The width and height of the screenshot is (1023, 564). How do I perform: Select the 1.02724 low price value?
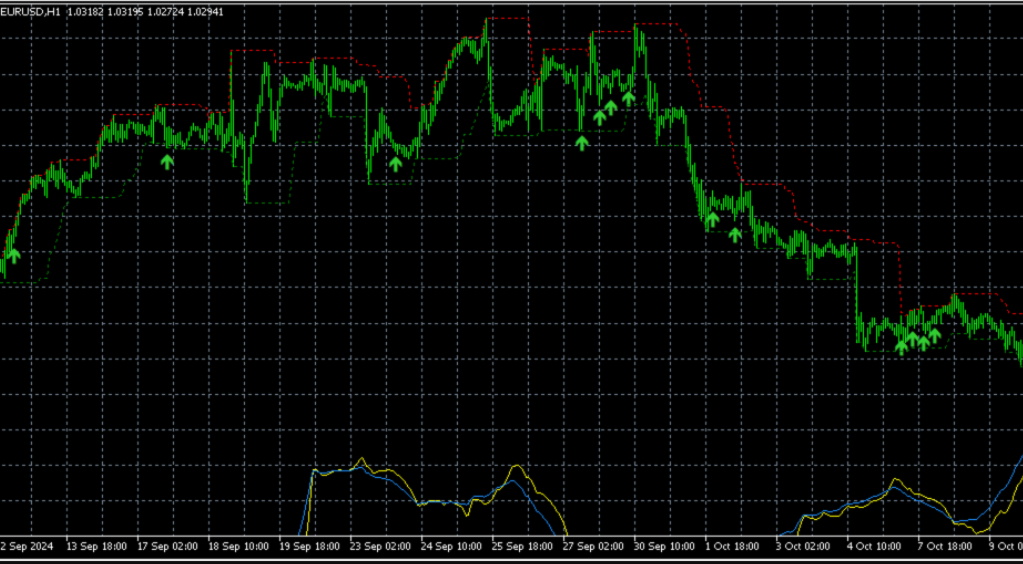click(x=165, y=12)
